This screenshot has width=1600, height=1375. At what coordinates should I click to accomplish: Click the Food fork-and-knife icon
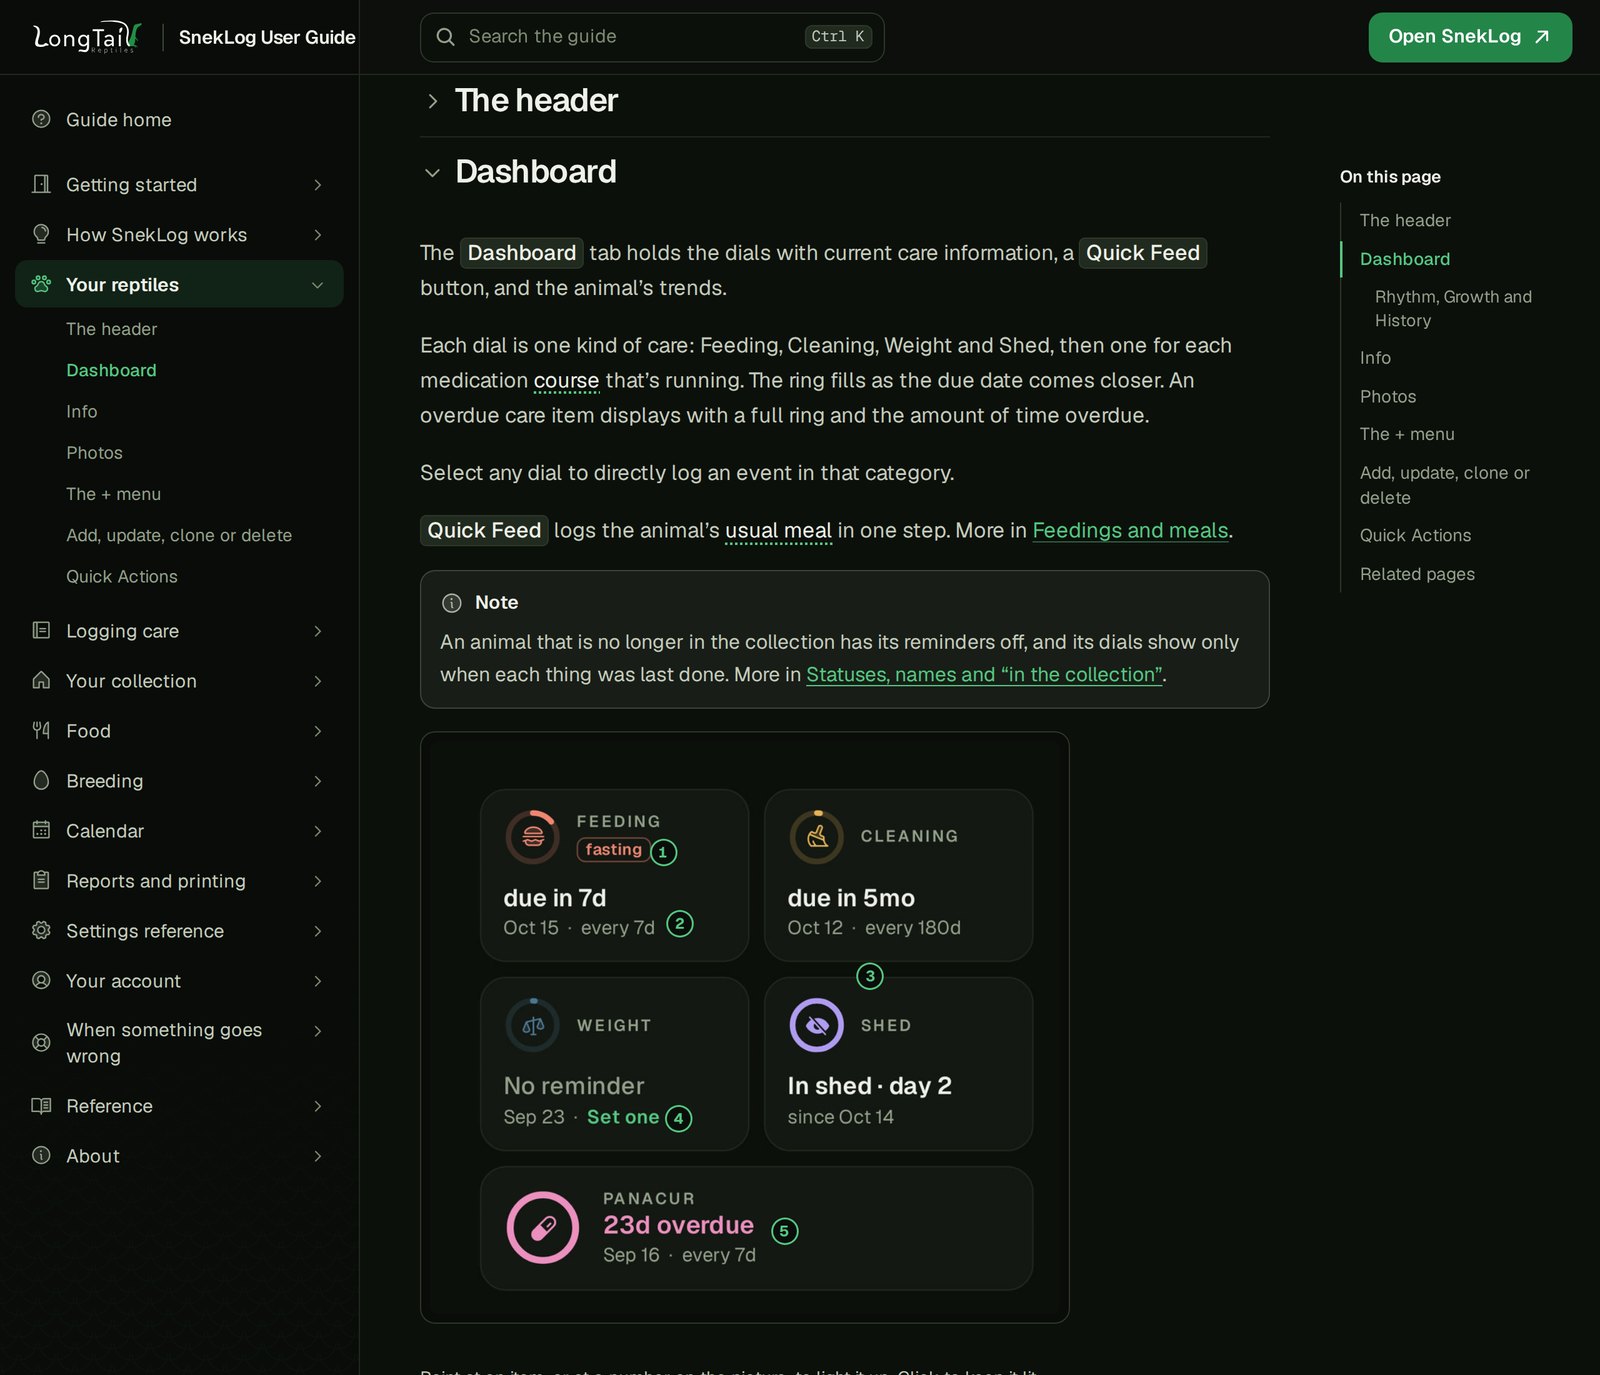[41, 730]
